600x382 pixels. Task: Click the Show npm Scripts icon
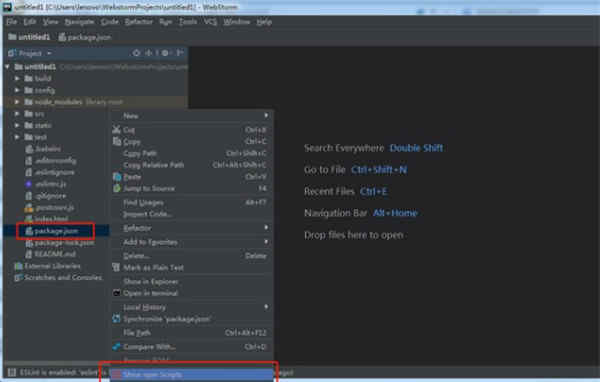(116, 374)
